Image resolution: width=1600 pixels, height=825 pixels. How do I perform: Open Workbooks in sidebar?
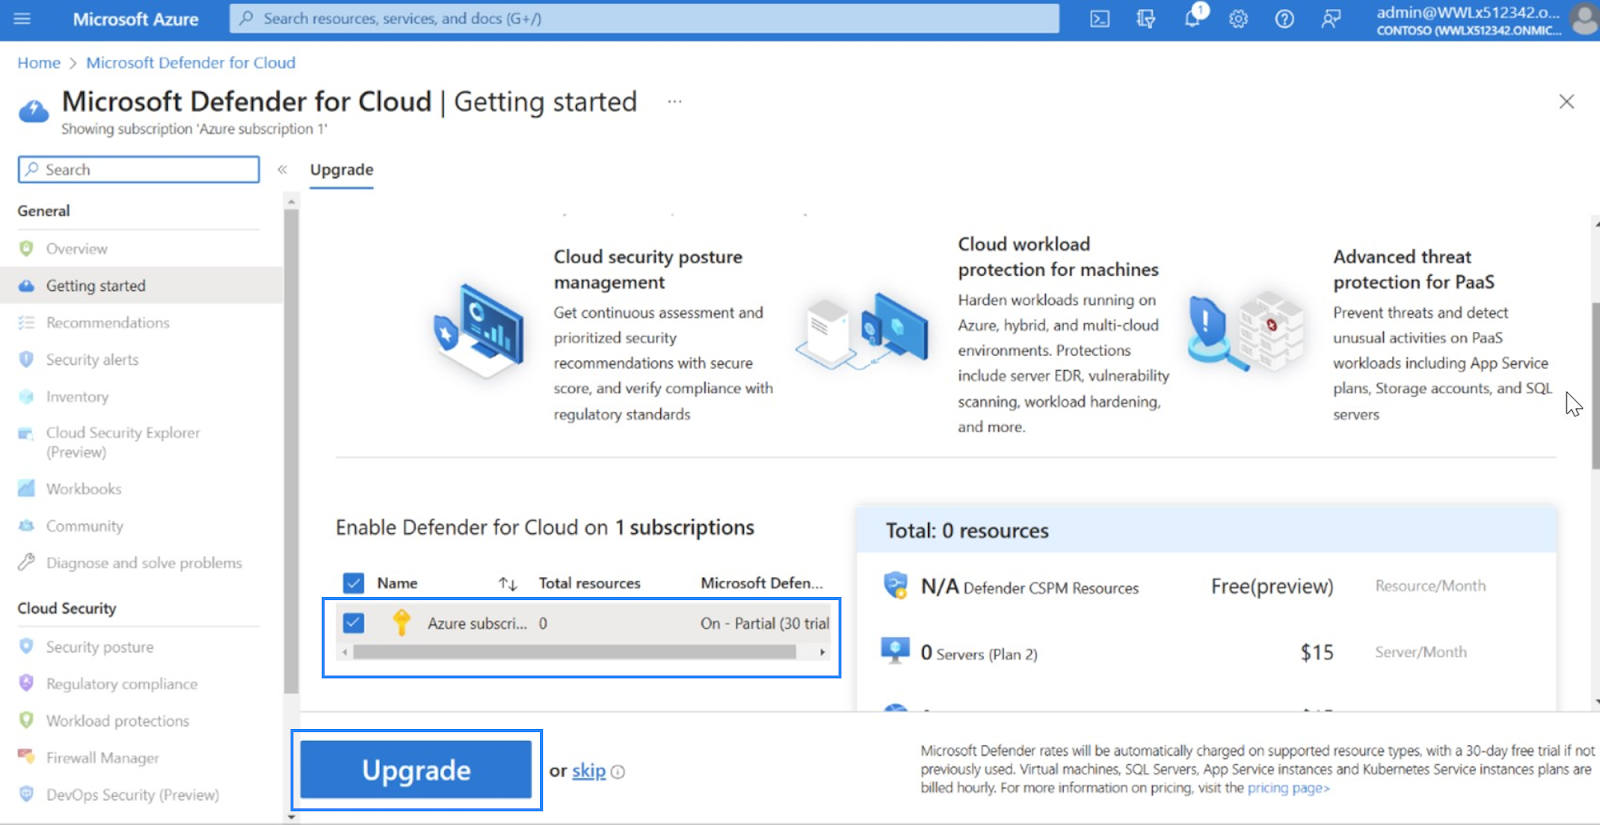pos(84,488)
